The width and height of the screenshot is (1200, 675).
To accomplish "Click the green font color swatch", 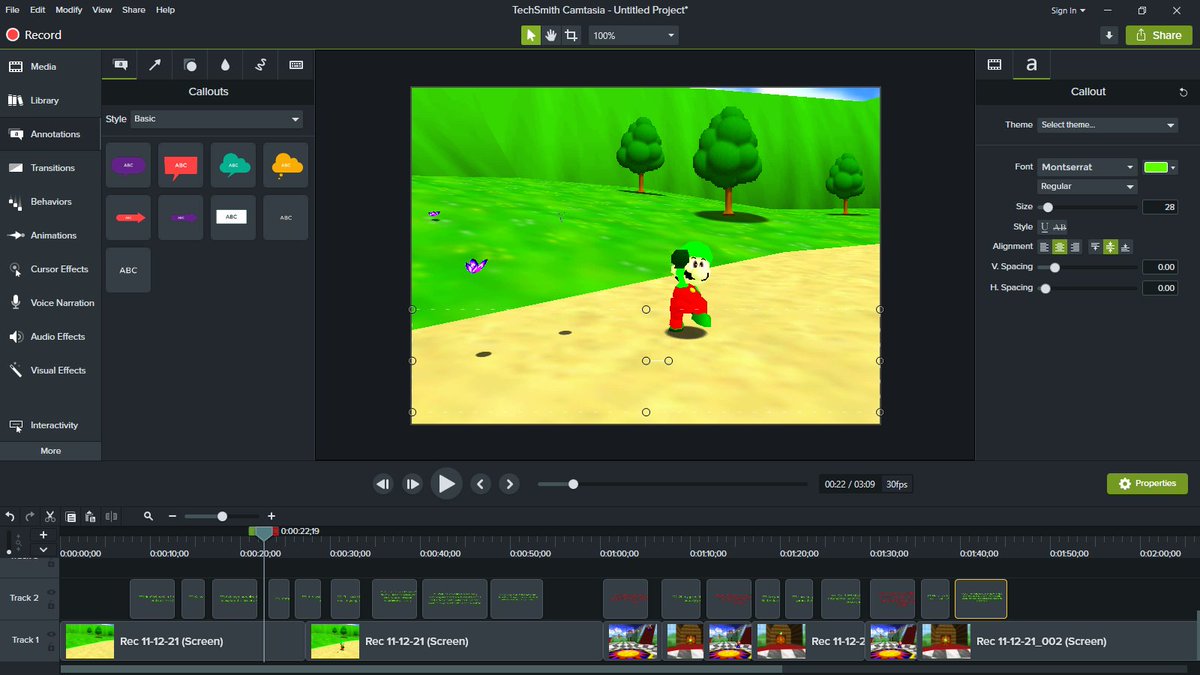I will (1156, 167).
